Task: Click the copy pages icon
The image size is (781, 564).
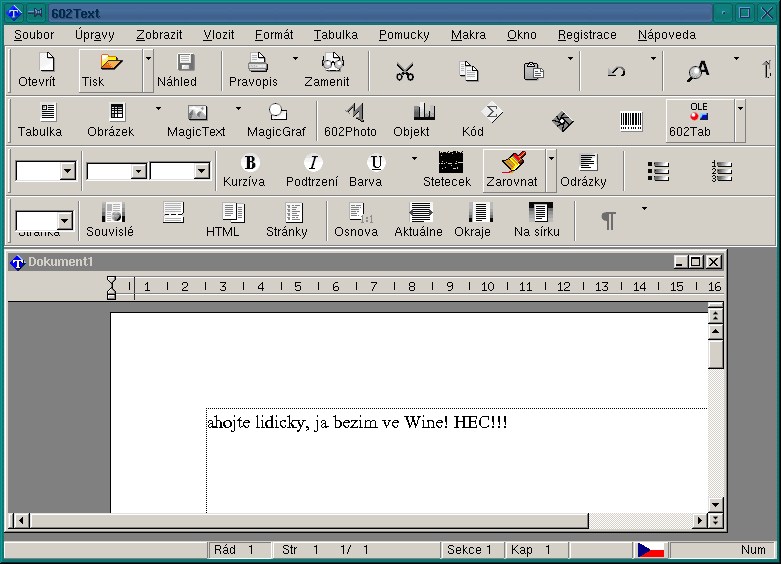Action: click(468, 71)
